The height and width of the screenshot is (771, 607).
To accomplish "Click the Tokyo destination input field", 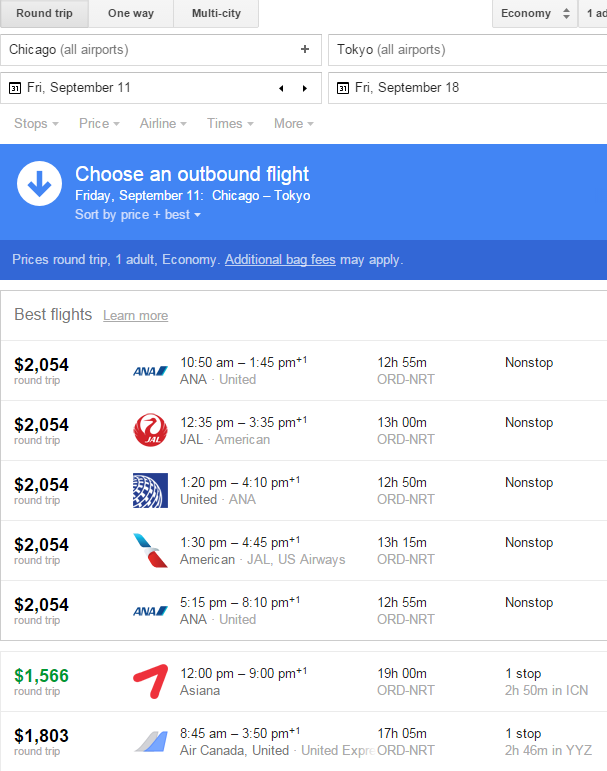I will [465, 49].
